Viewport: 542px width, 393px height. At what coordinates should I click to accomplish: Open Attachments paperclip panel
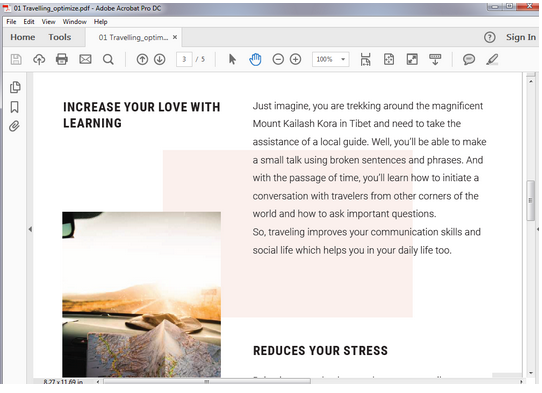(14, 126)
